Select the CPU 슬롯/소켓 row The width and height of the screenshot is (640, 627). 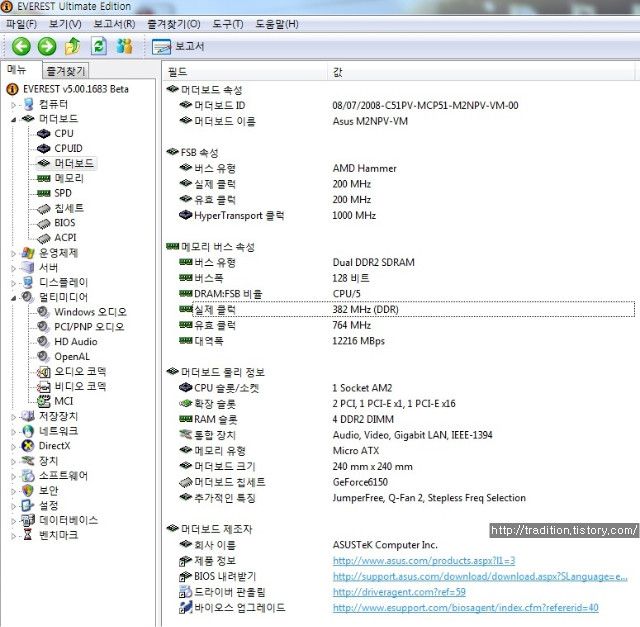(x=407, y=388)
